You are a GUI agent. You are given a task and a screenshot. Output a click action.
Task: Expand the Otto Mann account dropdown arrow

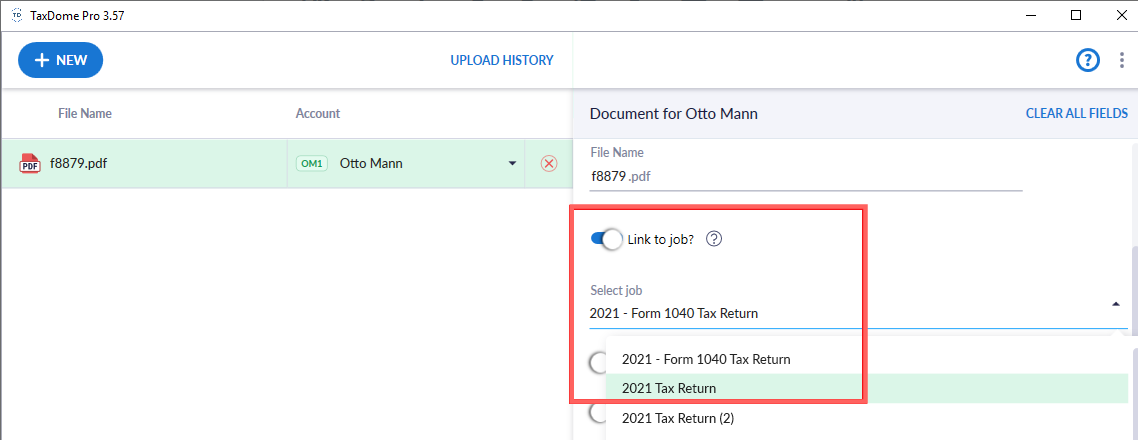[512, 163]
